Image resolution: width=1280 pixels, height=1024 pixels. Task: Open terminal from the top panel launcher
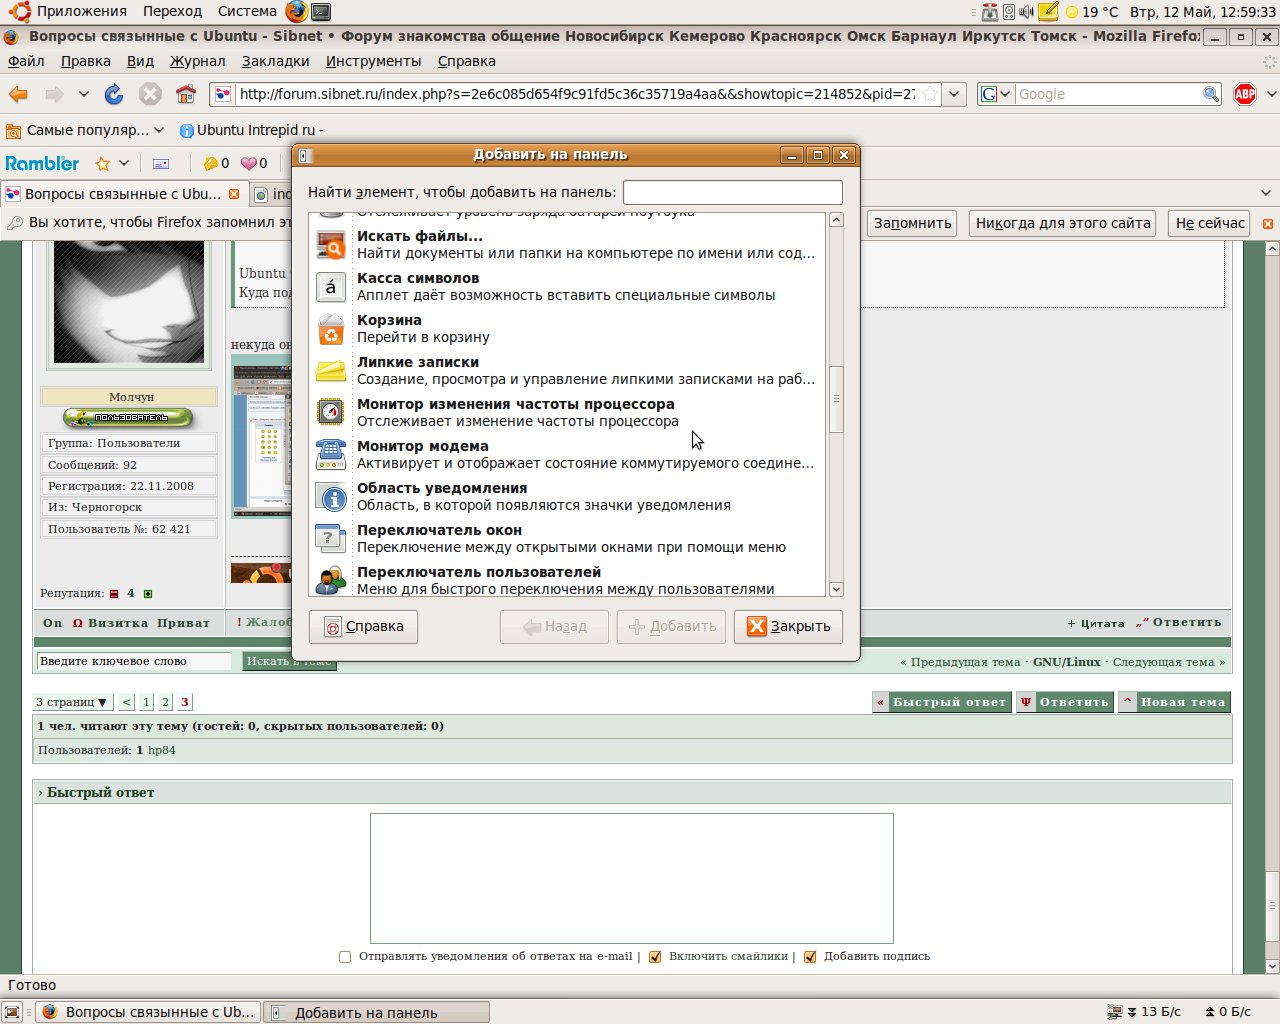(x=321, y=11)
